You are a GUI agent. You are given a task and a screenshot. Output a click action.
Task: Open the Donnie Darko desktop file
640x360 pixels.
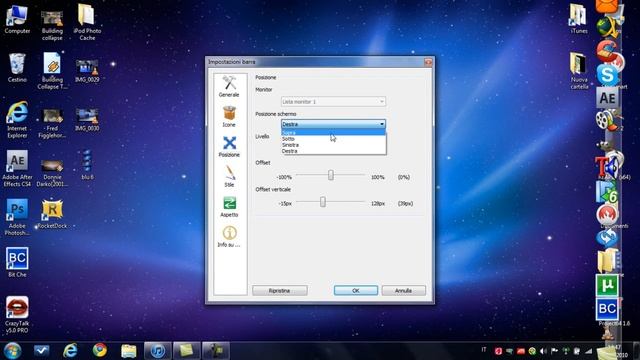[52, 172]
